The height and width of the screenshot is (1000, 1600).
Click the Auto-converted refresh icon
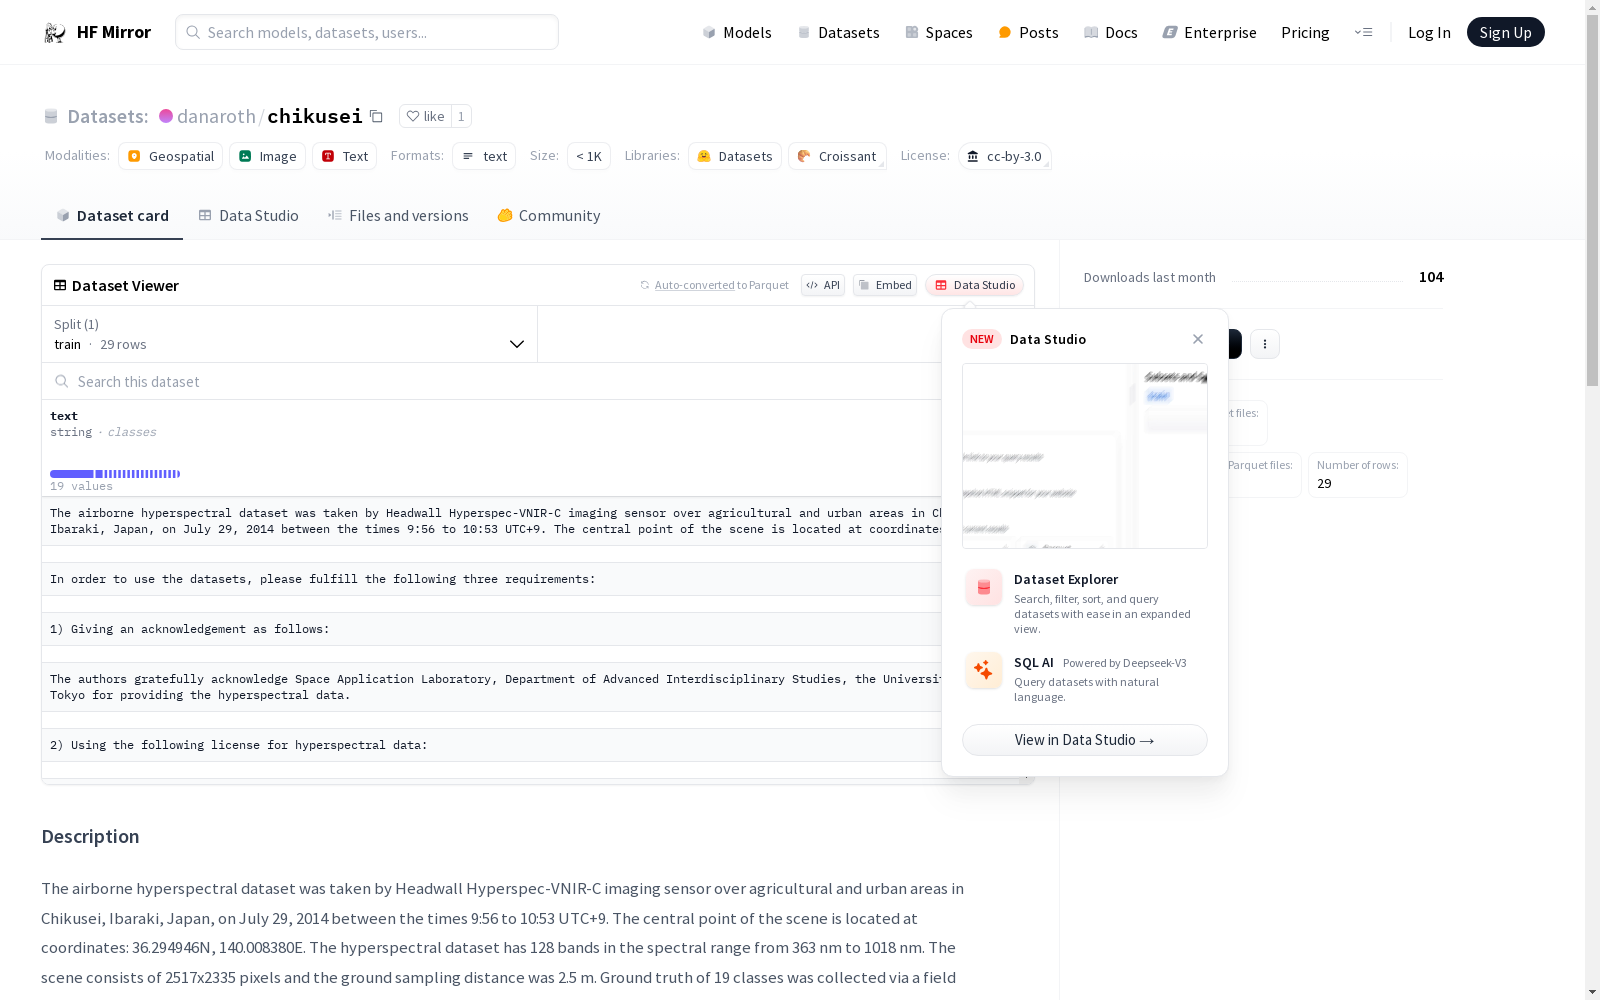pyautogui.click(x=645, y=285)
